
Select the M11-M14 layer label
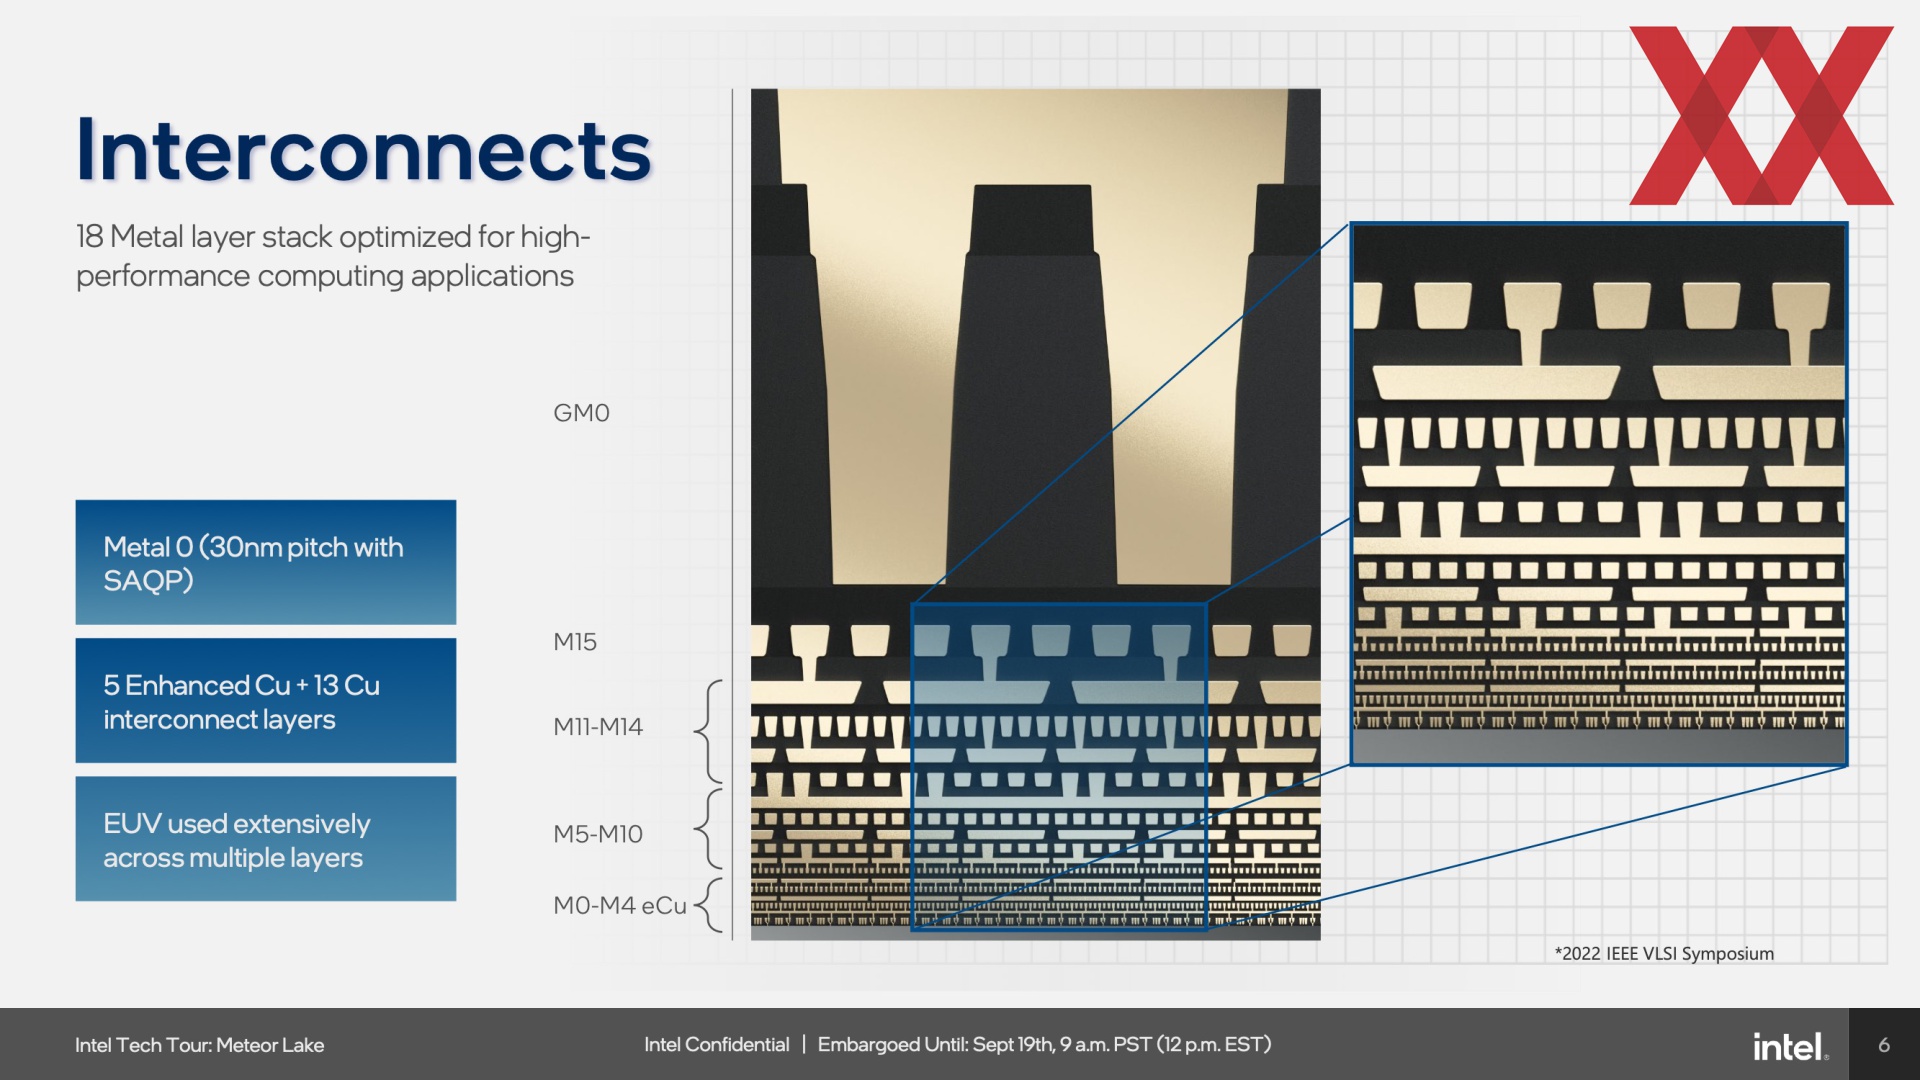click(598, 727)
